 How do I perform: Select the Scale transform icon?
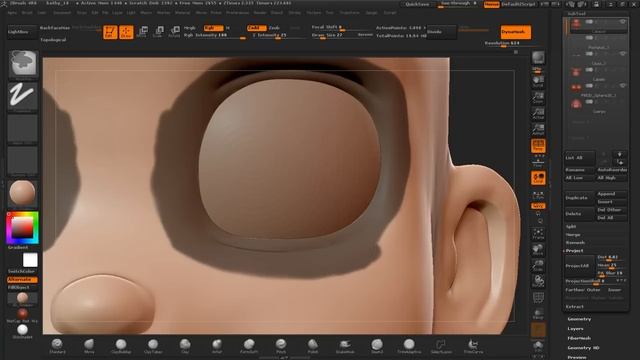pyautogui.click(x=158, y=32)
